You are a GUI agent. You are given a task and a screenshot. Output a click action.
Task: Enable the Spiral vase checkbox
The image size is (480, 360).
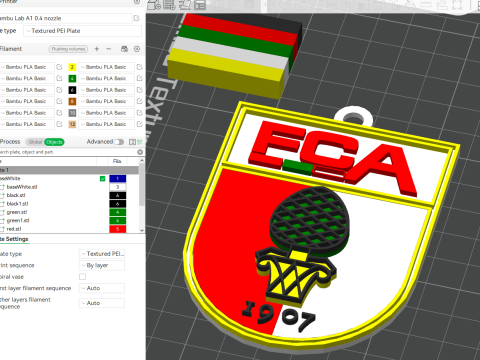point(82,277)
